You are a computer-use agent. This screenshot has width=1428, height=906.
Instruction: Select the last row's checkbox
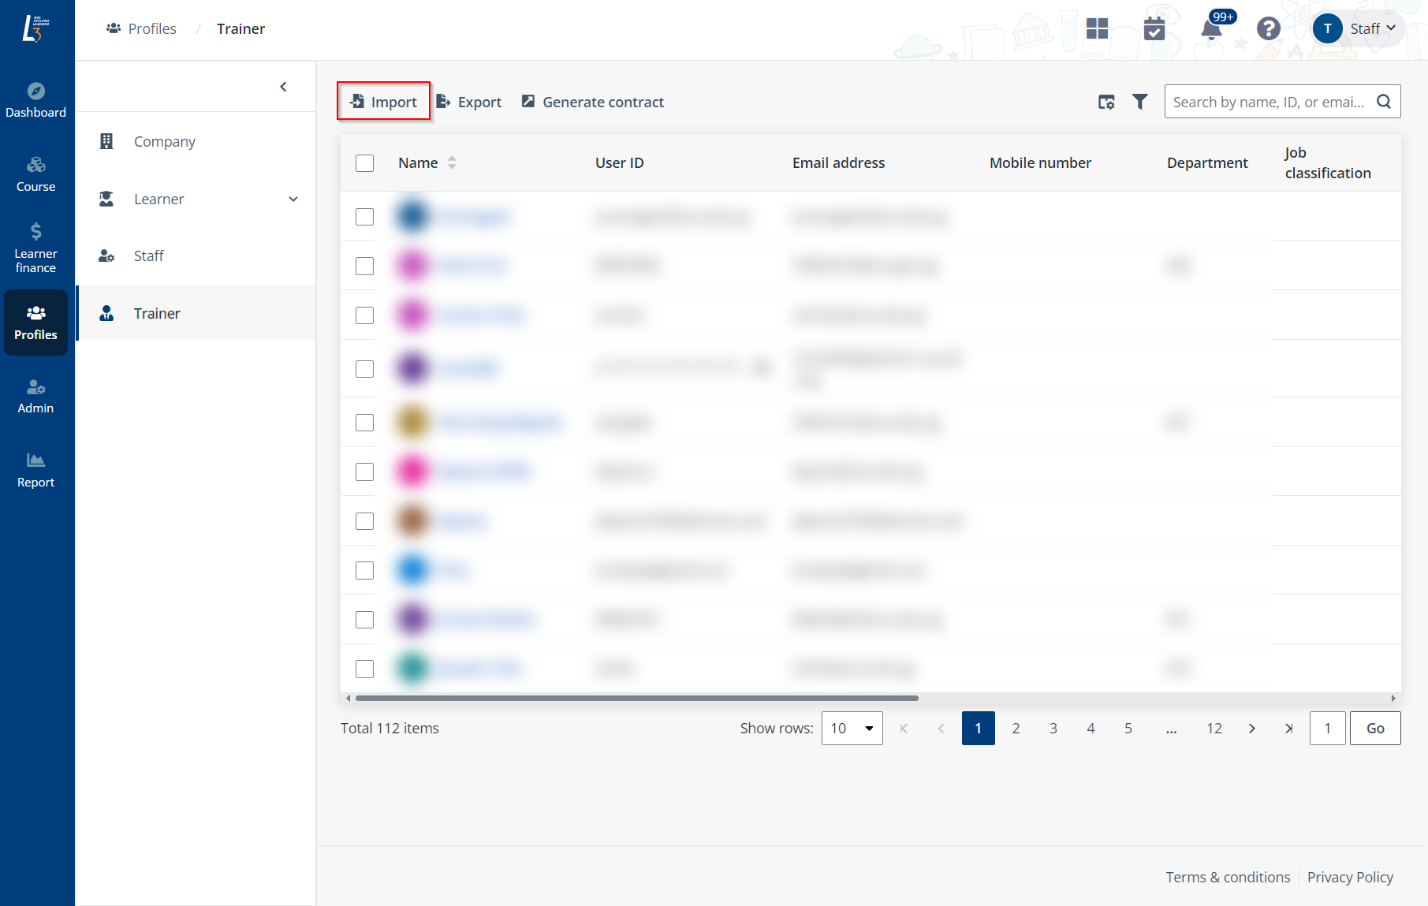pos(365,669)
